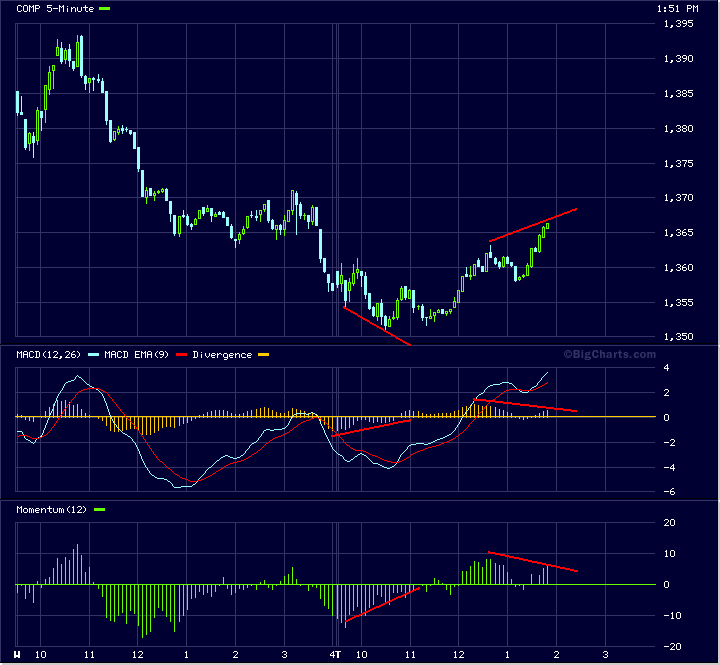The width and height of the screenshot is (720, 665).
Task: Click the red trendline above latest price candles
Action: (533, 225)
